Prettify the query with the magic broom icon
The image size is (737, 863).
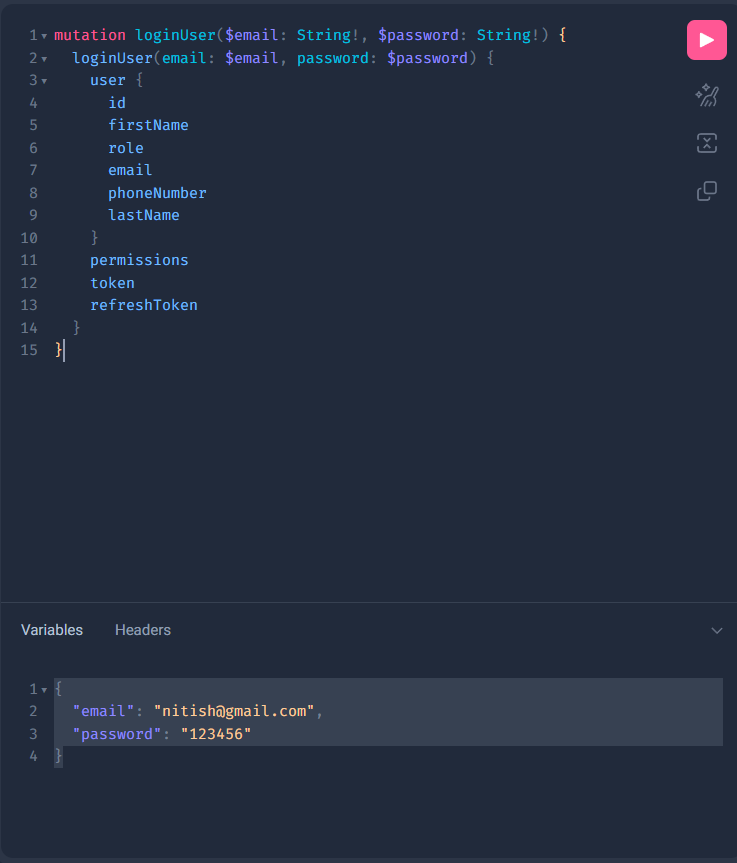click(707, 96)
